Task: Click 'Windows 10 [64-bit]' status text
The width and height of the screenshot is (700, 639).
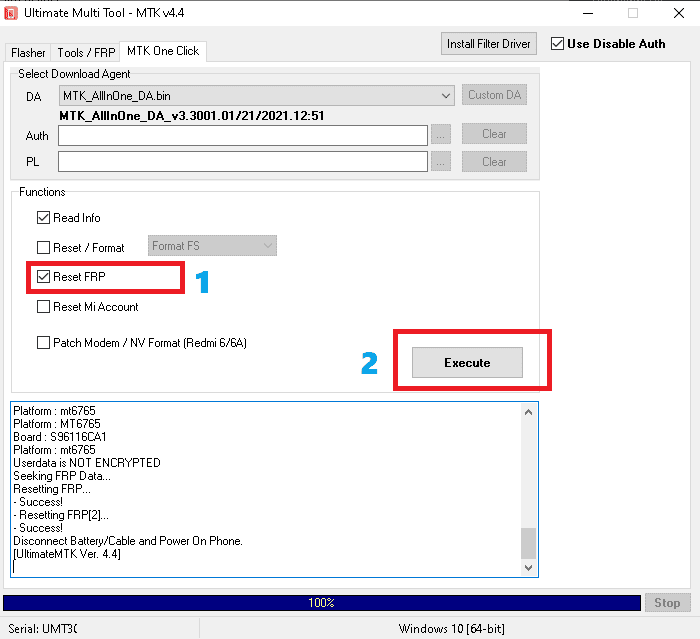Action: tap(451, 629)
